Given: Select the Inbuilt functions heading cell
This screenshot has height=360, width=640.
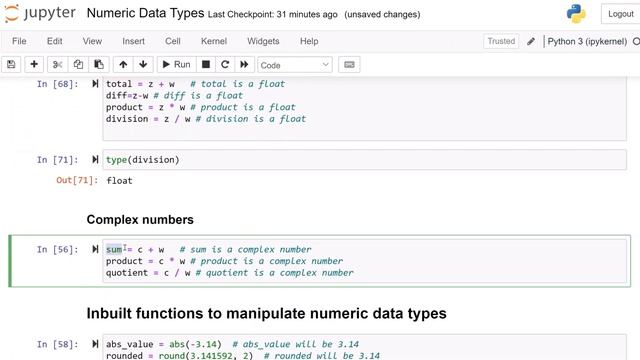Looking at the screenshot, I should tap(267, 313).
